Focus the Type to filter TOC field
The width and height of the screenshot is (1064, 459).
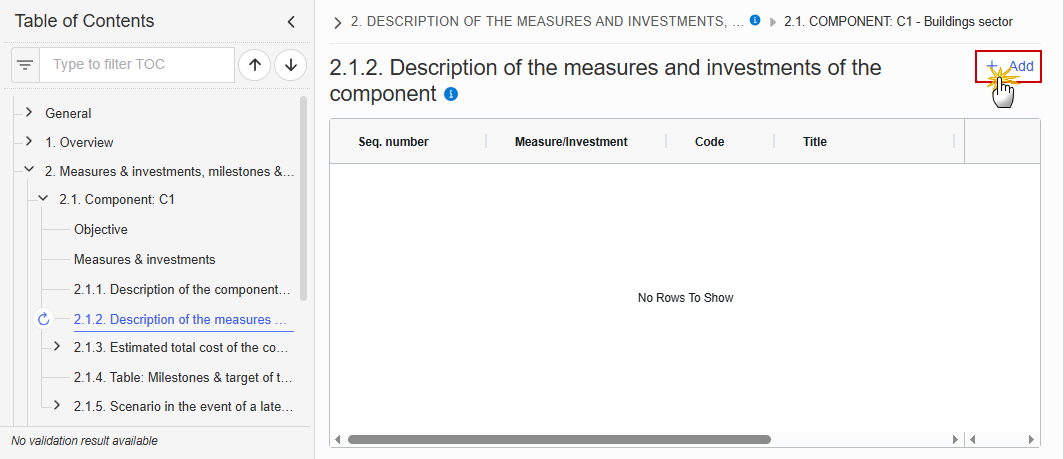(x=137, y=65)
